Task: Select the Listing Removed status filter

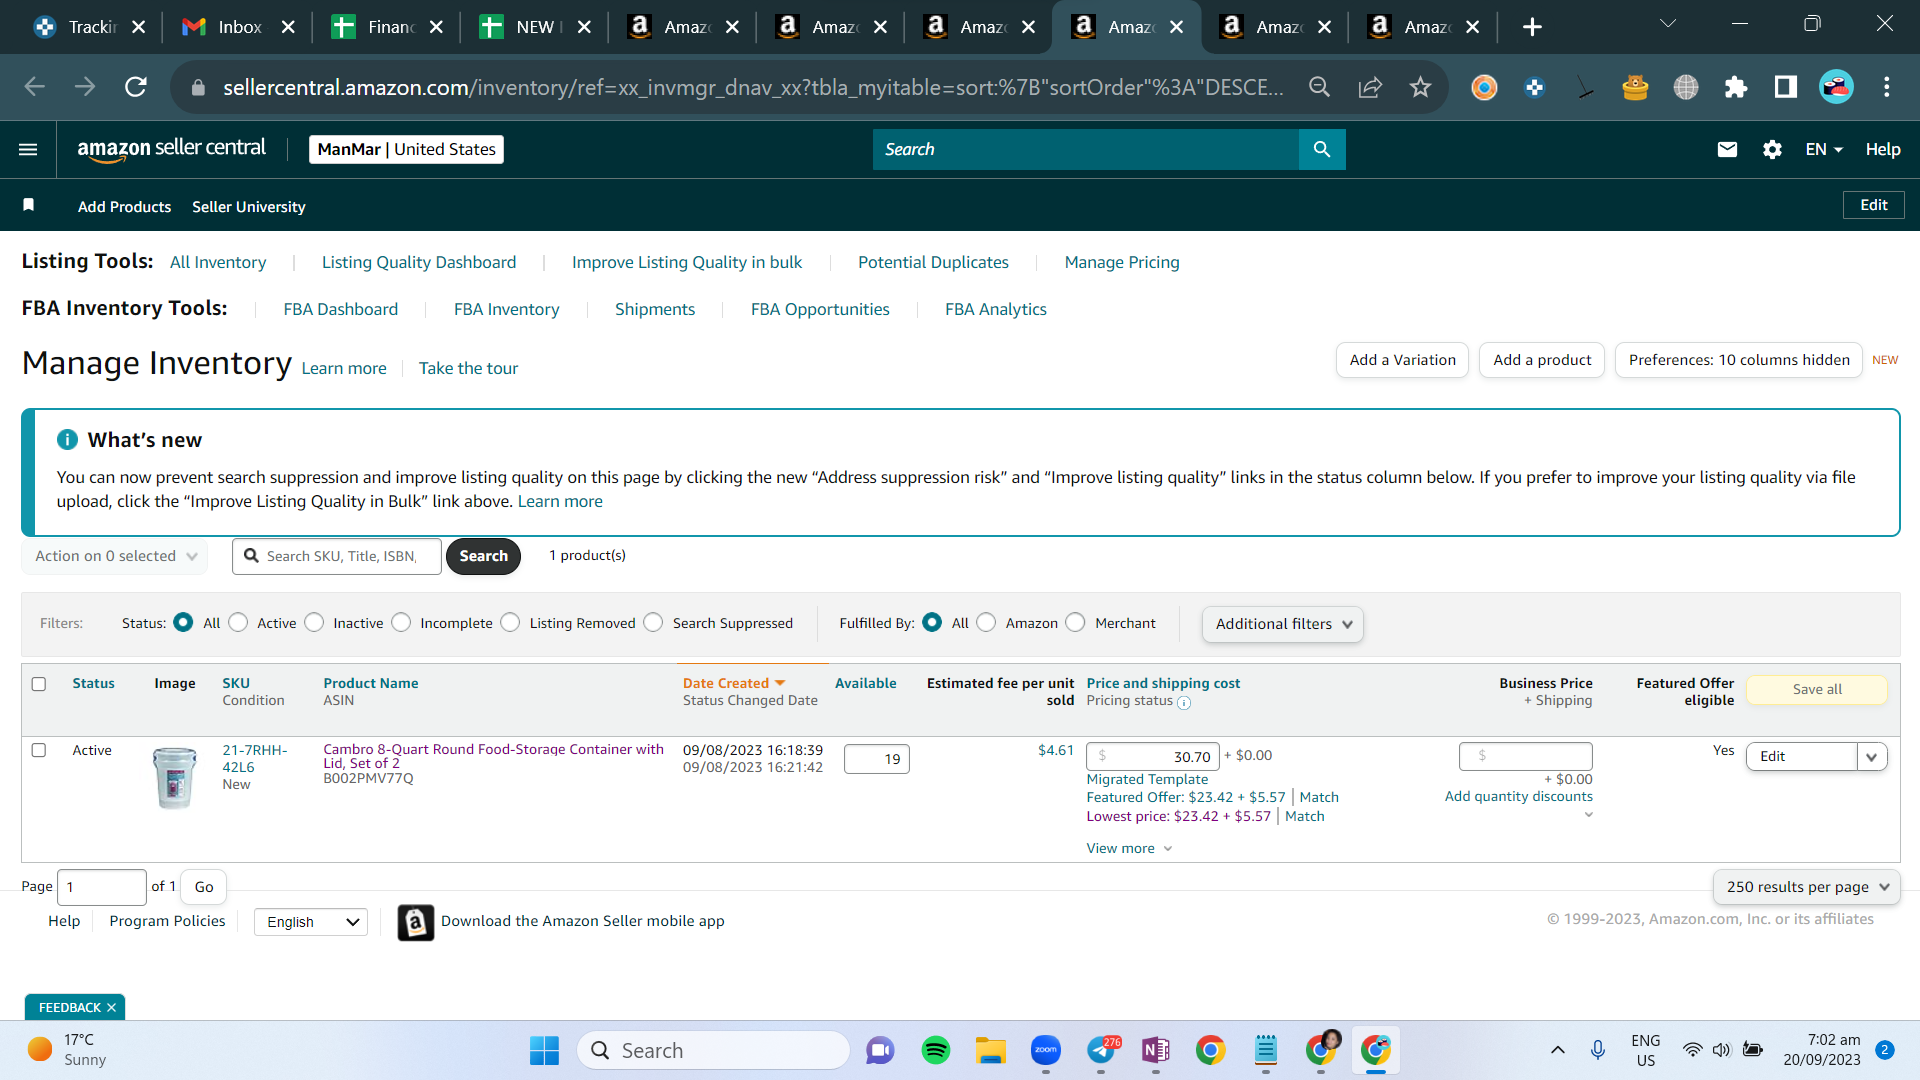Action: 510,622
